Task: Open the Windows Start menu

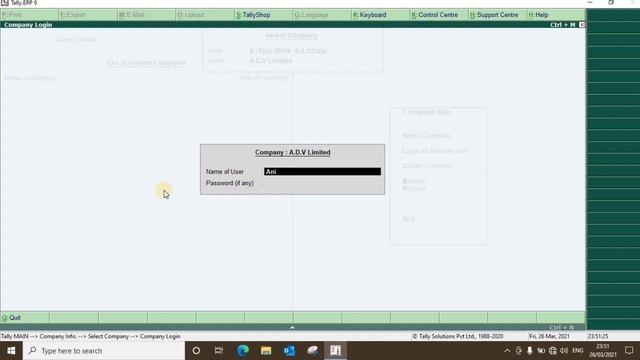Action: coord(11,351)
